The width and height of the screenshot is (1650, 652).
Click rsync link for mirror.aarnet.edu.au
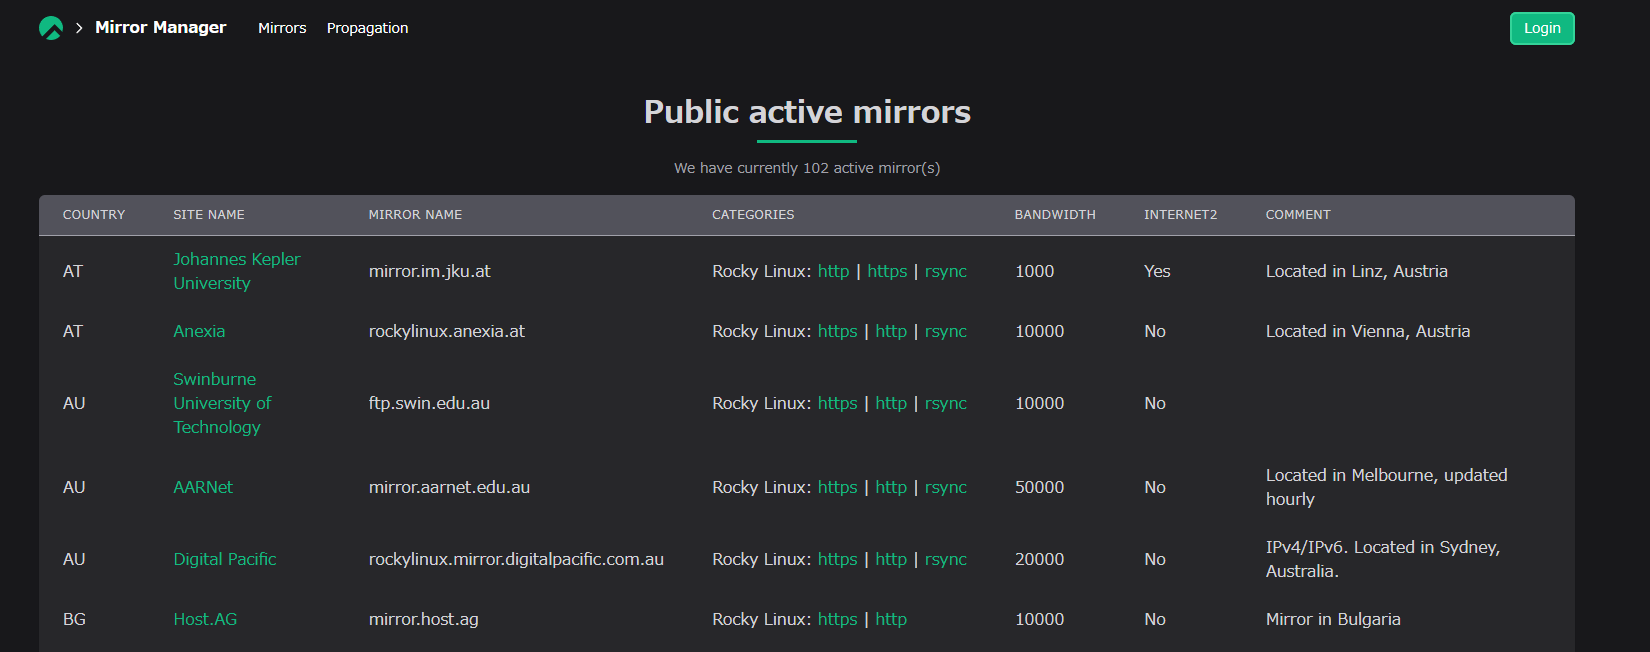[x=946, y=487]
